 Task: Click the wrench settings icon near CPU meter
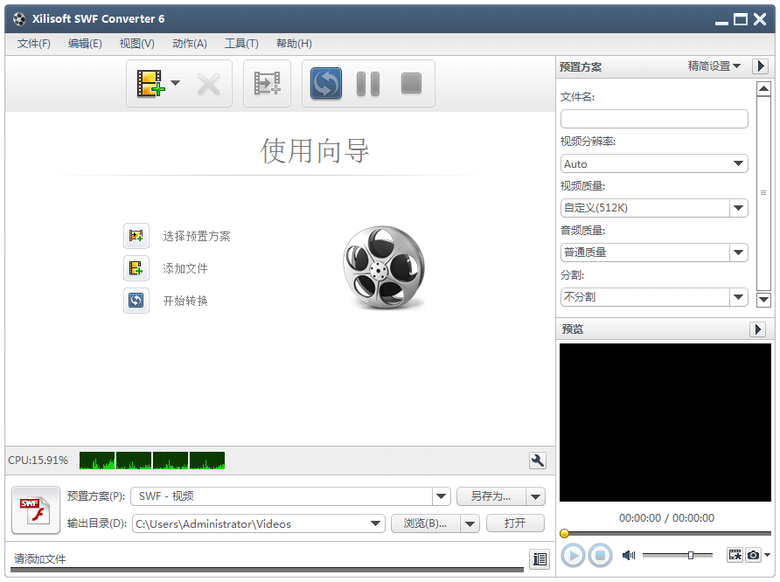point(537,460)
